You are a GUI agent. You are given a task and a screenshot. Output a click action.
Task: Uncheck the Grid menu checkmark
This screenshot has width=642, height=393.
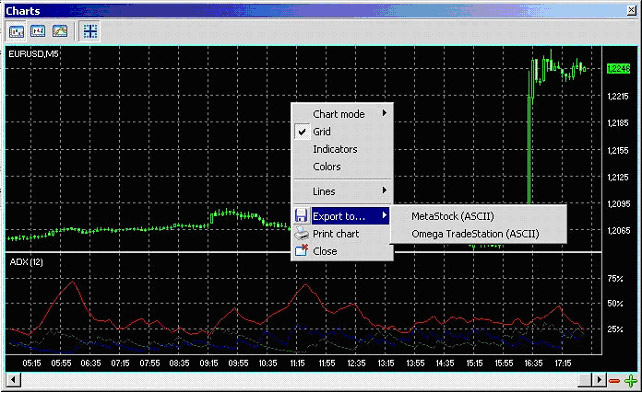tap(302, 132)
